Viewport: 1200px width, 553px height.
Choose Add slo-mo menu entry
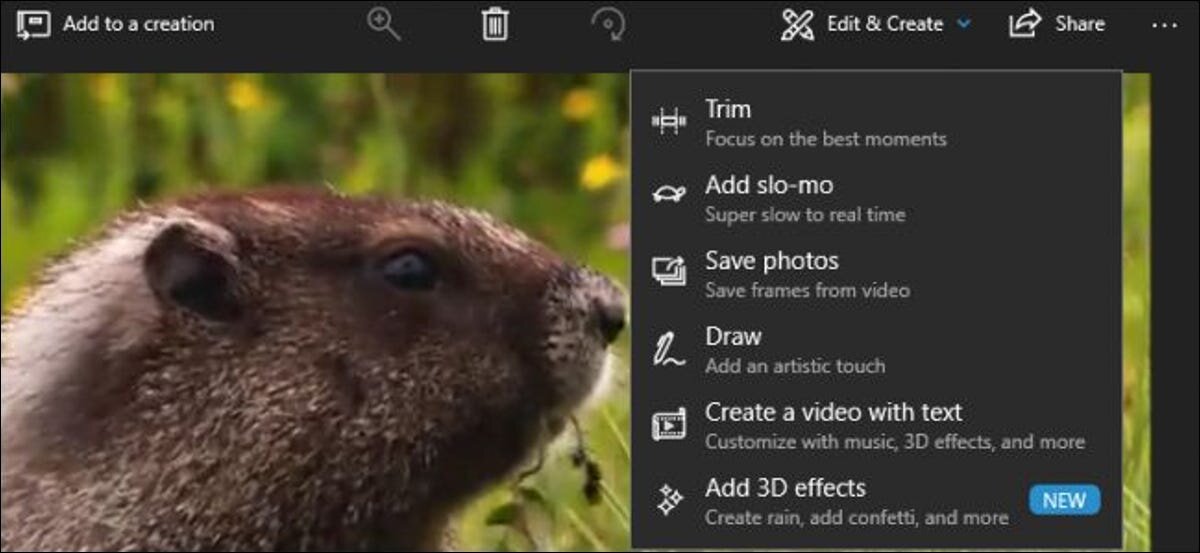(x=876, y=198)
